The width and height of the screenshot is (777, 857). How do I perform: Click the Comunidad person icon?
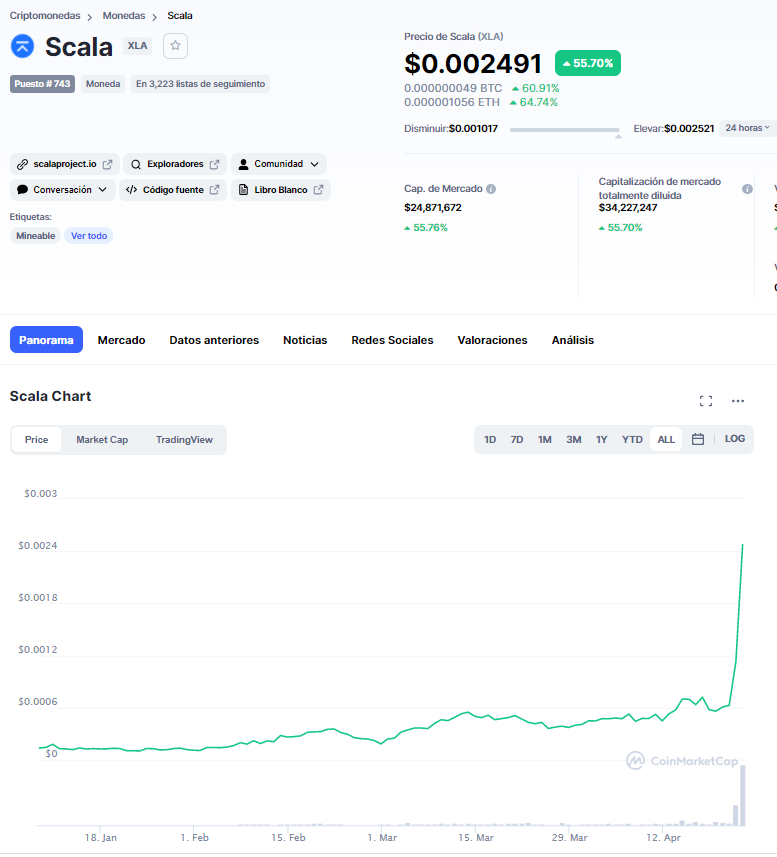coord(244,164)
